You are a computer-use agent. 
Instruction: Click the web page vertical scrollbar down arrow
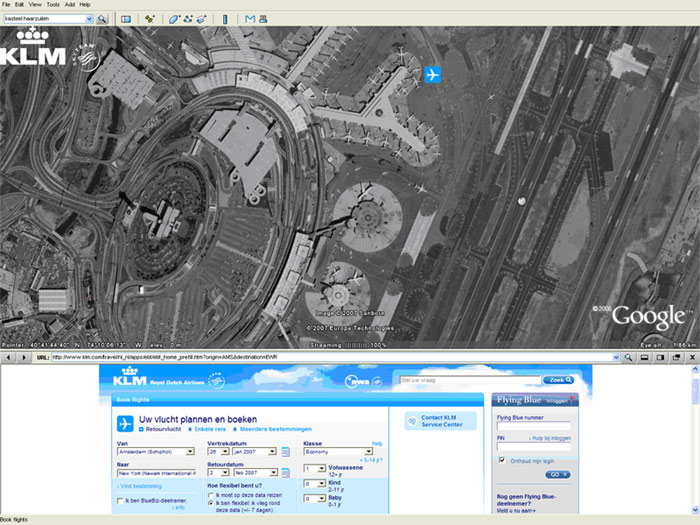(695, 509)
